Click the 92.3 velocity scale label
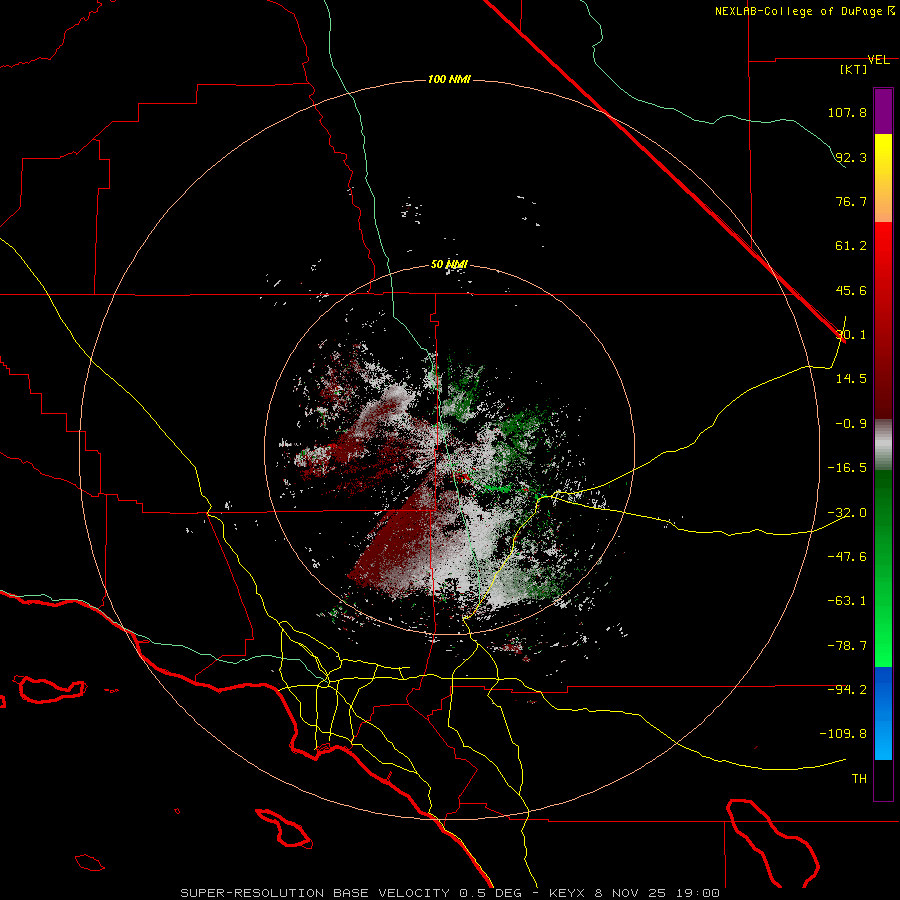Viewport: 900px width, 900px height. point(850,157)
